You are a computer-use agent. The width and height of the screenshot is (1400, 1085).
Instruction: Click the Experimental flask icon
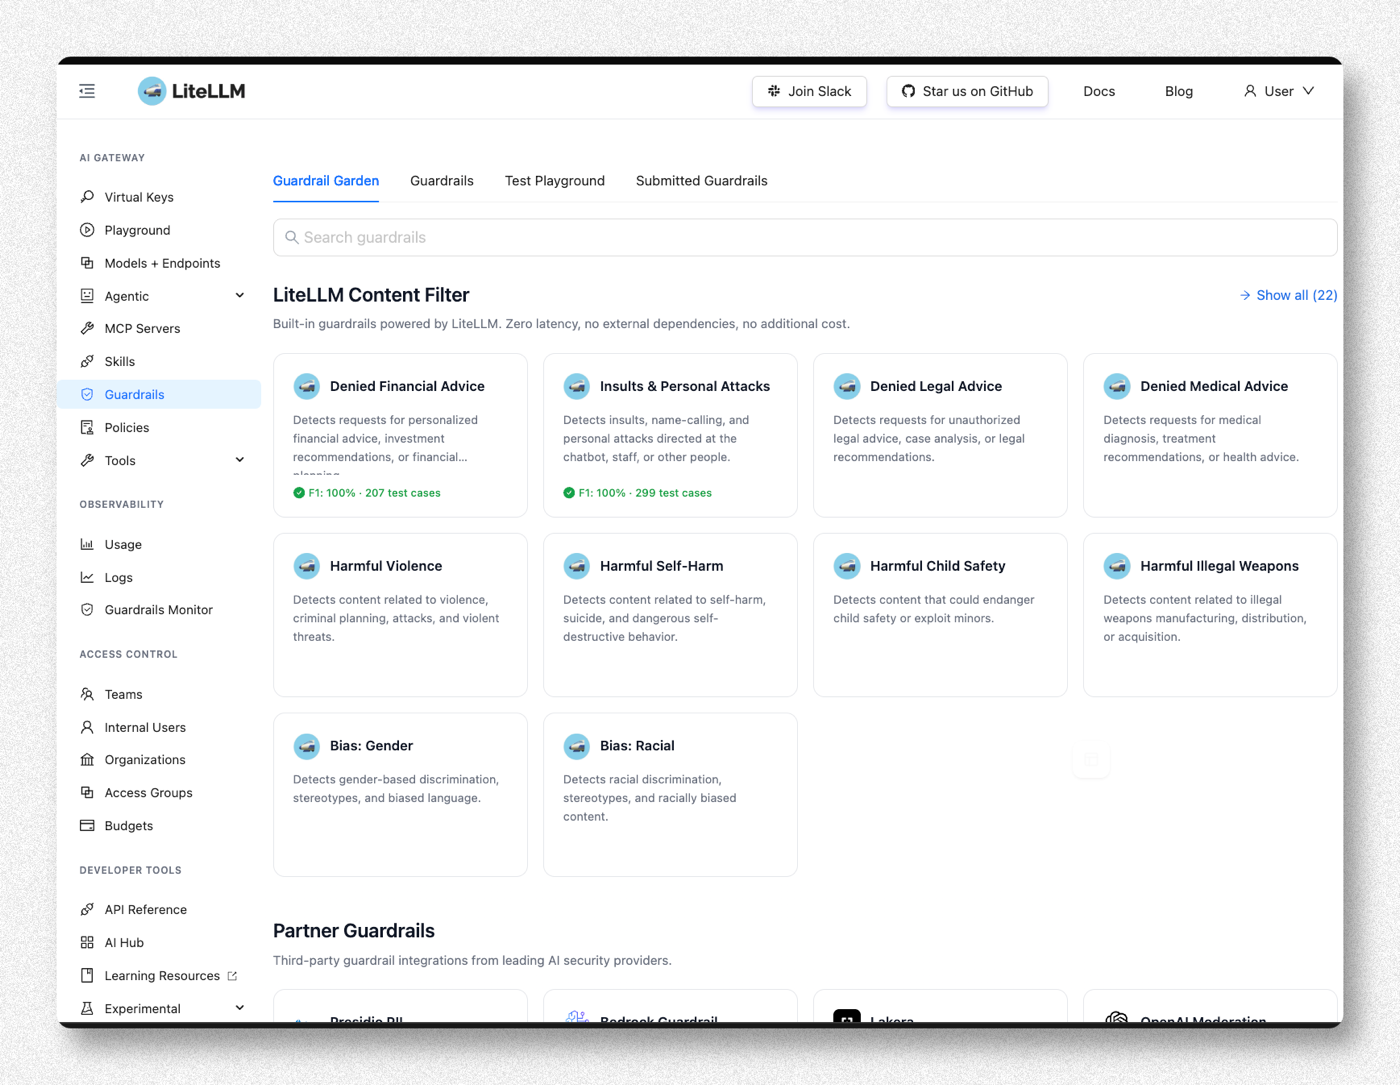click(x=87, y=1008)
